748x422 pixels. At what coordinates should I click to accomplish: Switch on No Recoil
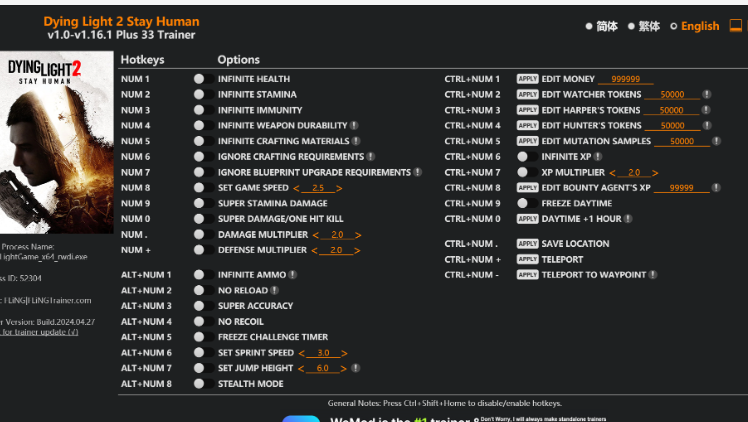204,322
